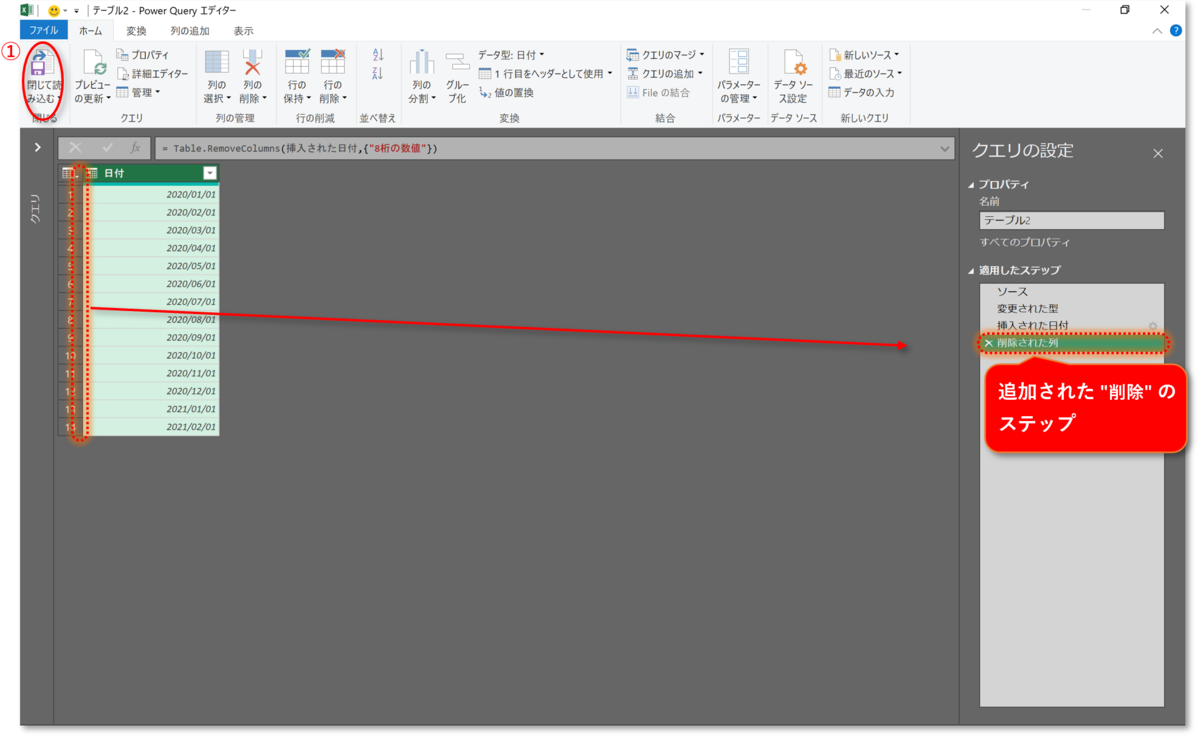This screenshot has height=737, width=1200.
Task: Expand the 1 行目をヘッダーとして使用 dropdown arrow
Action: (x=610, y=74)
